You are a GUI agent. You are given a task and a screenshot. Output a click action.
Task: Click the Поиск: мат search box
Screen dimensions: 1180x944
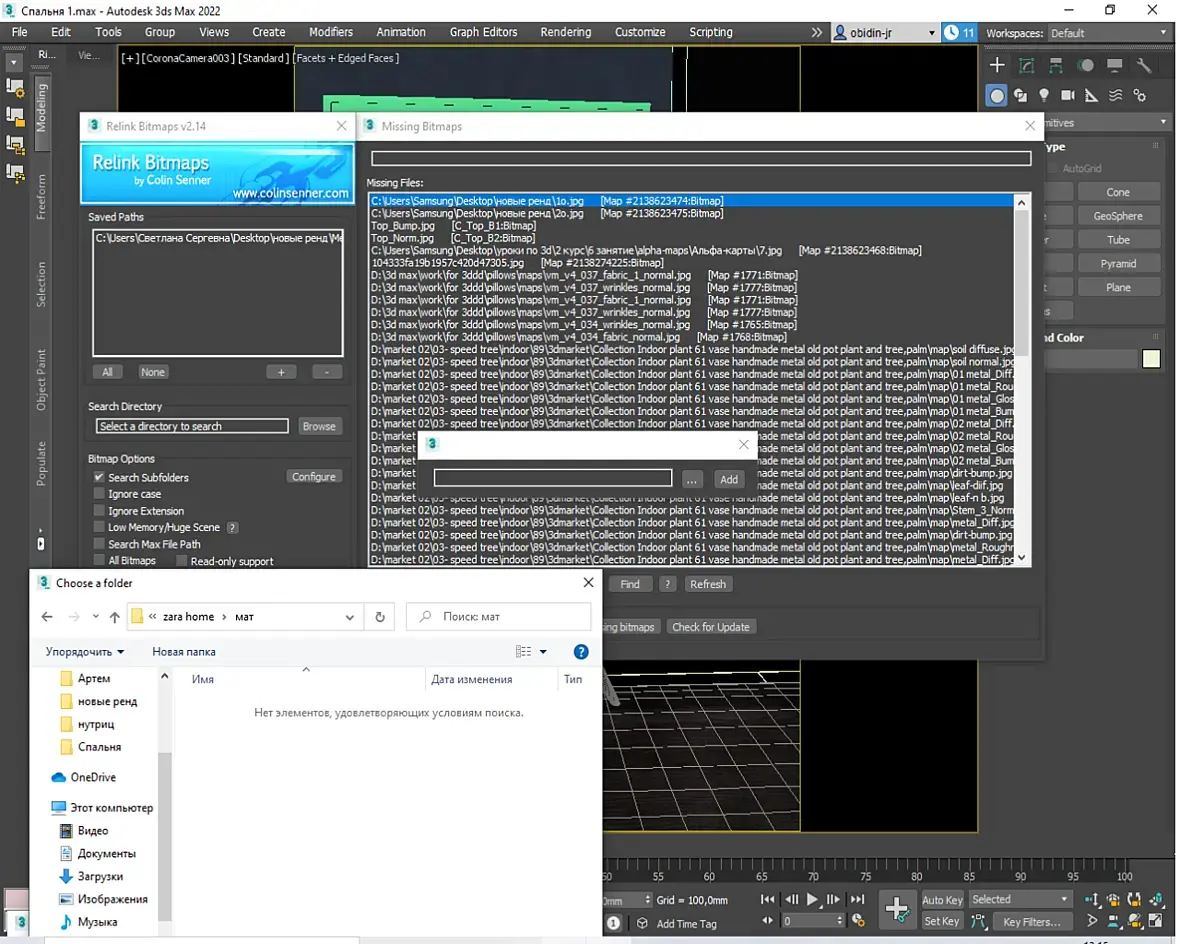tap(498, 617)
